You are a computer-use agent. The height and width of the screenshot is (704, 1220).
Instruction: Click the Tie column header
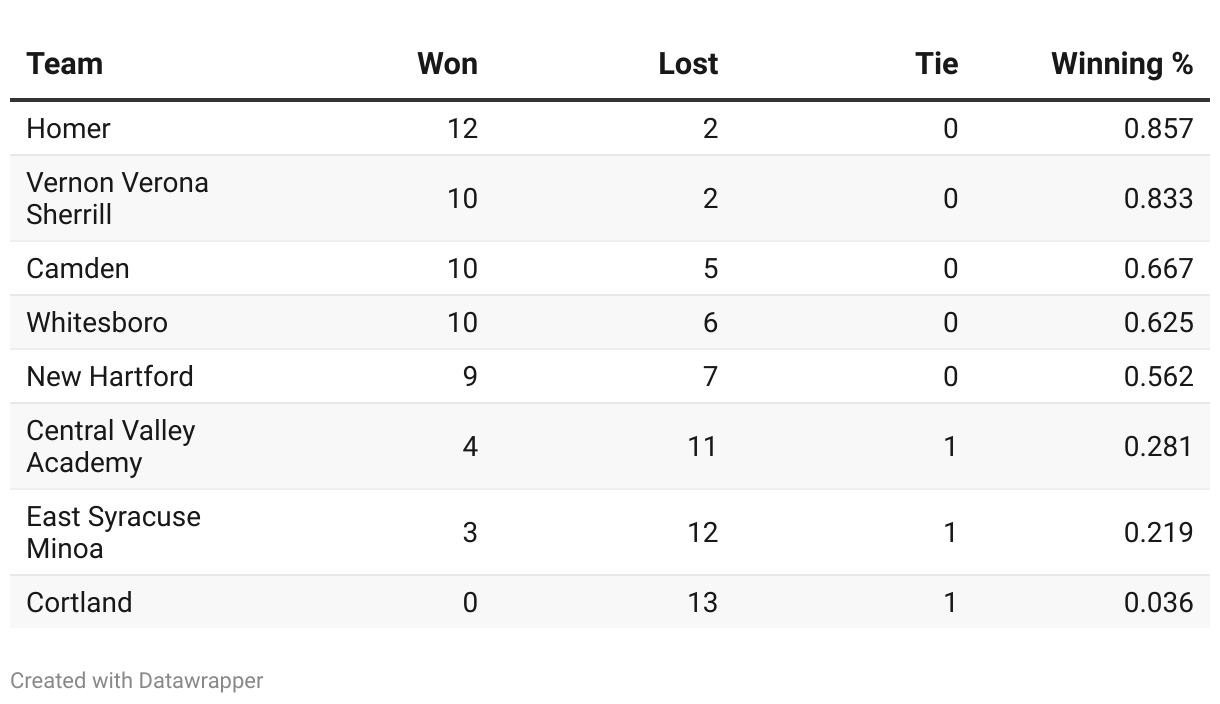936,64
